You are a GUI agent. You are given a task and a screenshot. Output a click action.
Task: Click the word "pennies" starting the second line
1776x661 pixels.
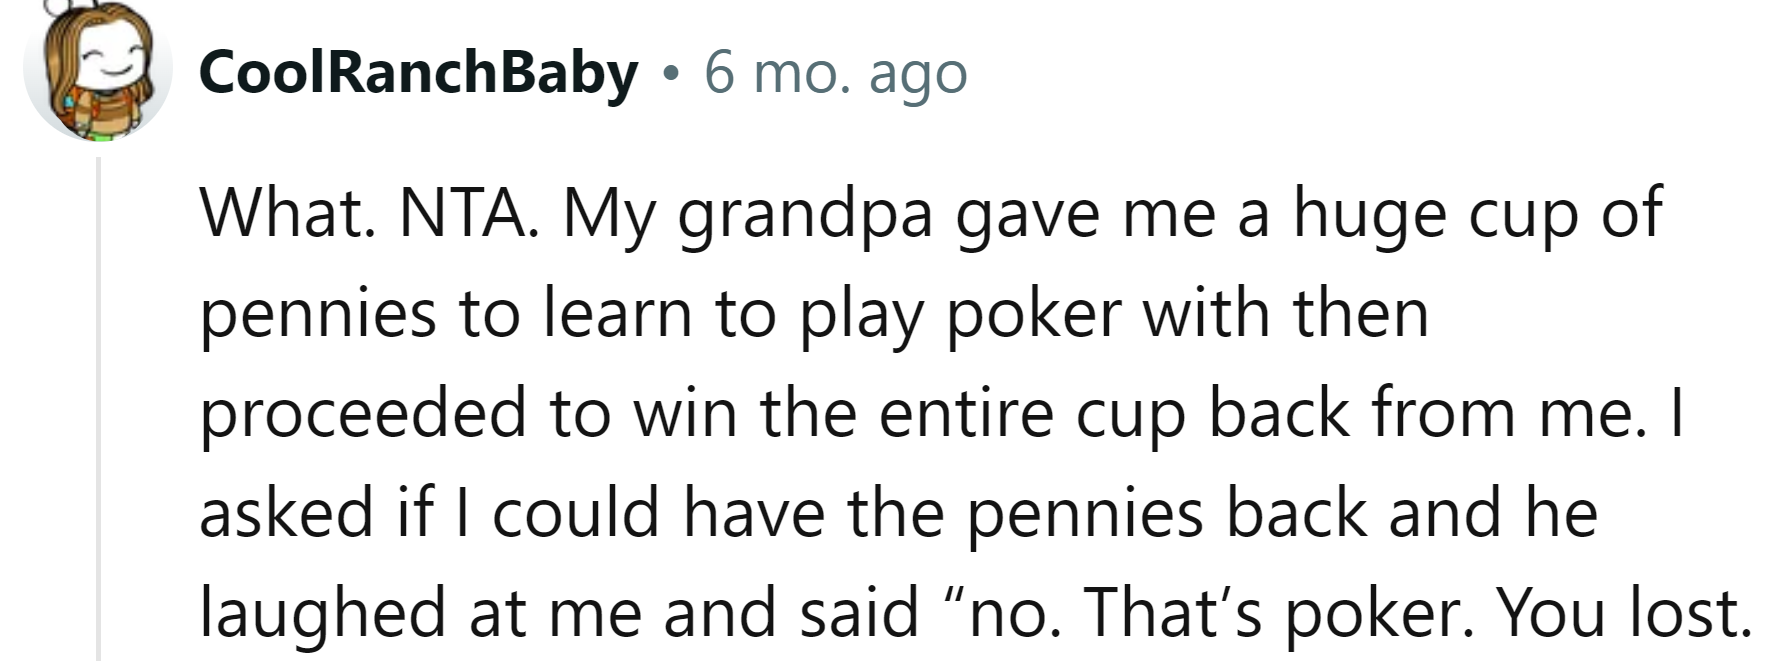[317, 315]
